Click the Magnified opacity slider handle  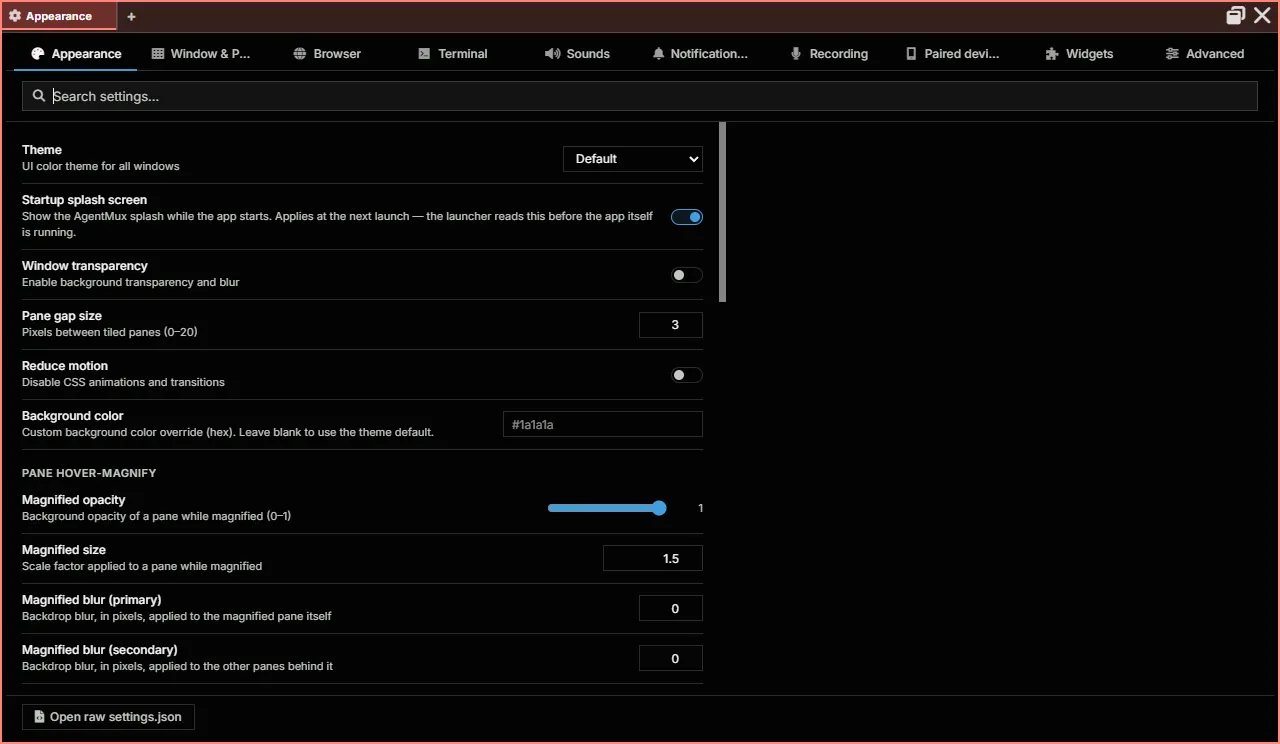pyautogui.click(x=659, y=508)
